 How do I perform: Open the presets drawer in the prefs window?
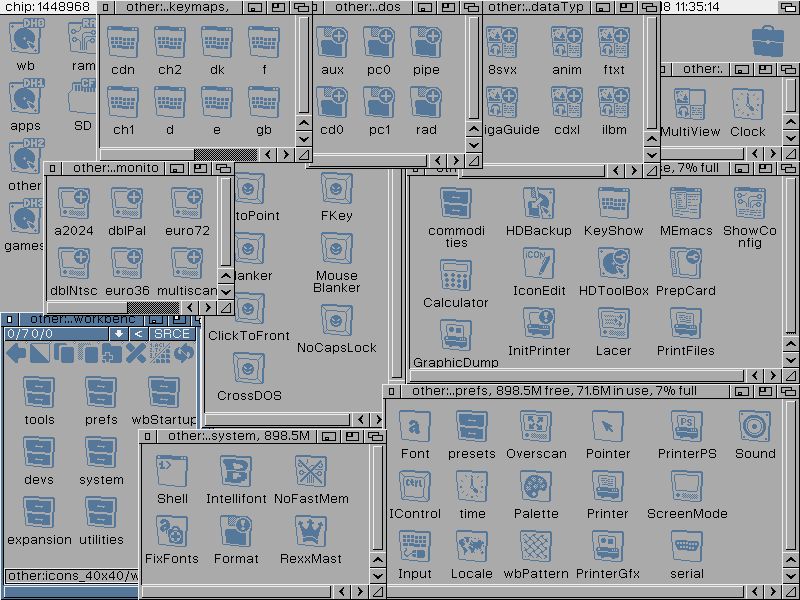(x=471, y=427)
